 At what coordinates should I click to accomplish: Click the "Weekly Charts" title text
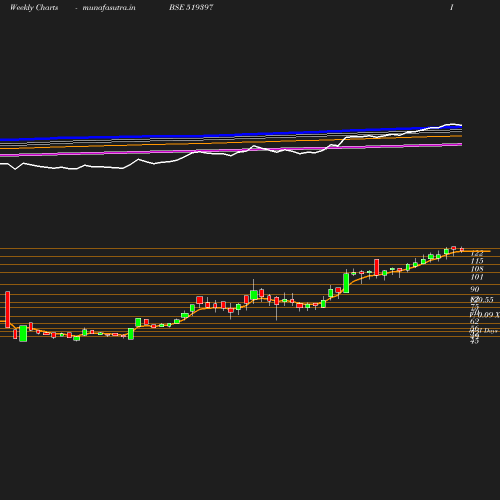tap(34, 8)
